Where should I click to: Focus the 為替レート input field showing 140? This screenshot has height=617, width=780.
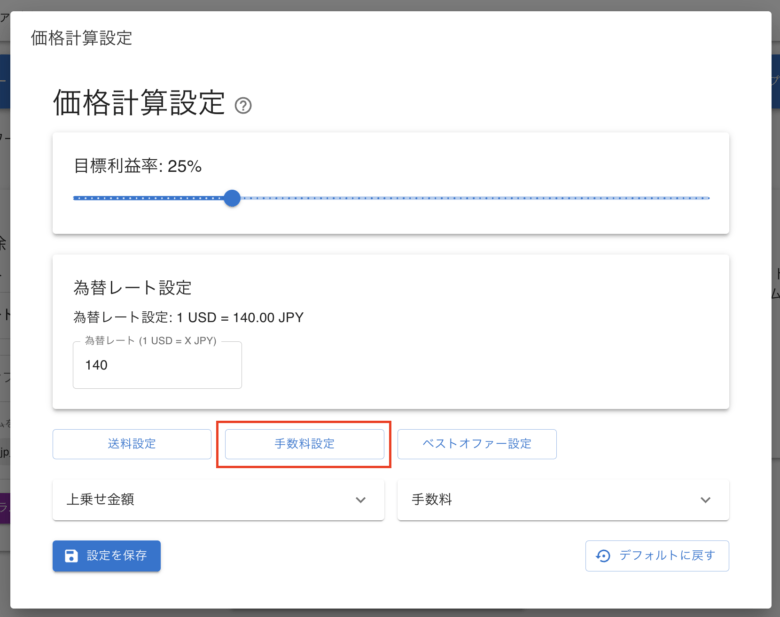pyautogui.click(x=157, y=366)
